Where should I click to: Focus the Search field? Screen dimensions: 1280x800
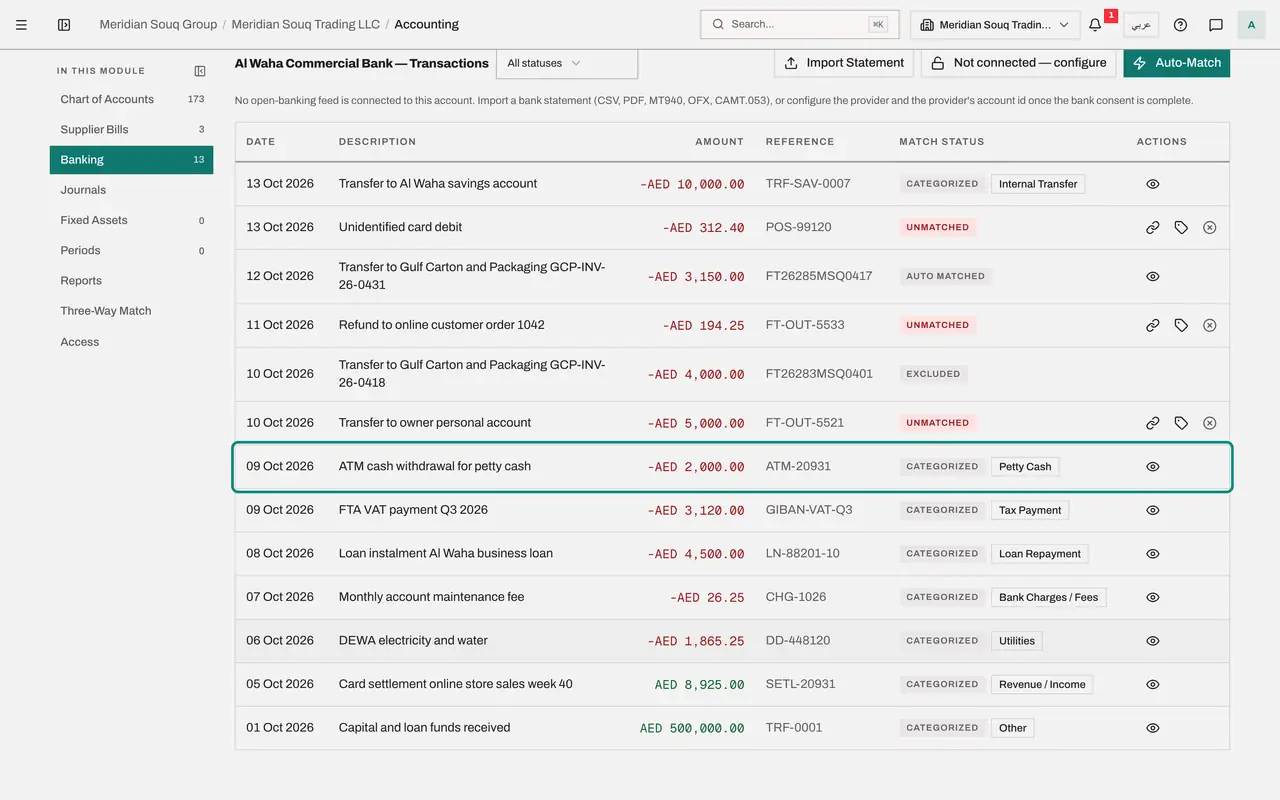click(799, 25)
